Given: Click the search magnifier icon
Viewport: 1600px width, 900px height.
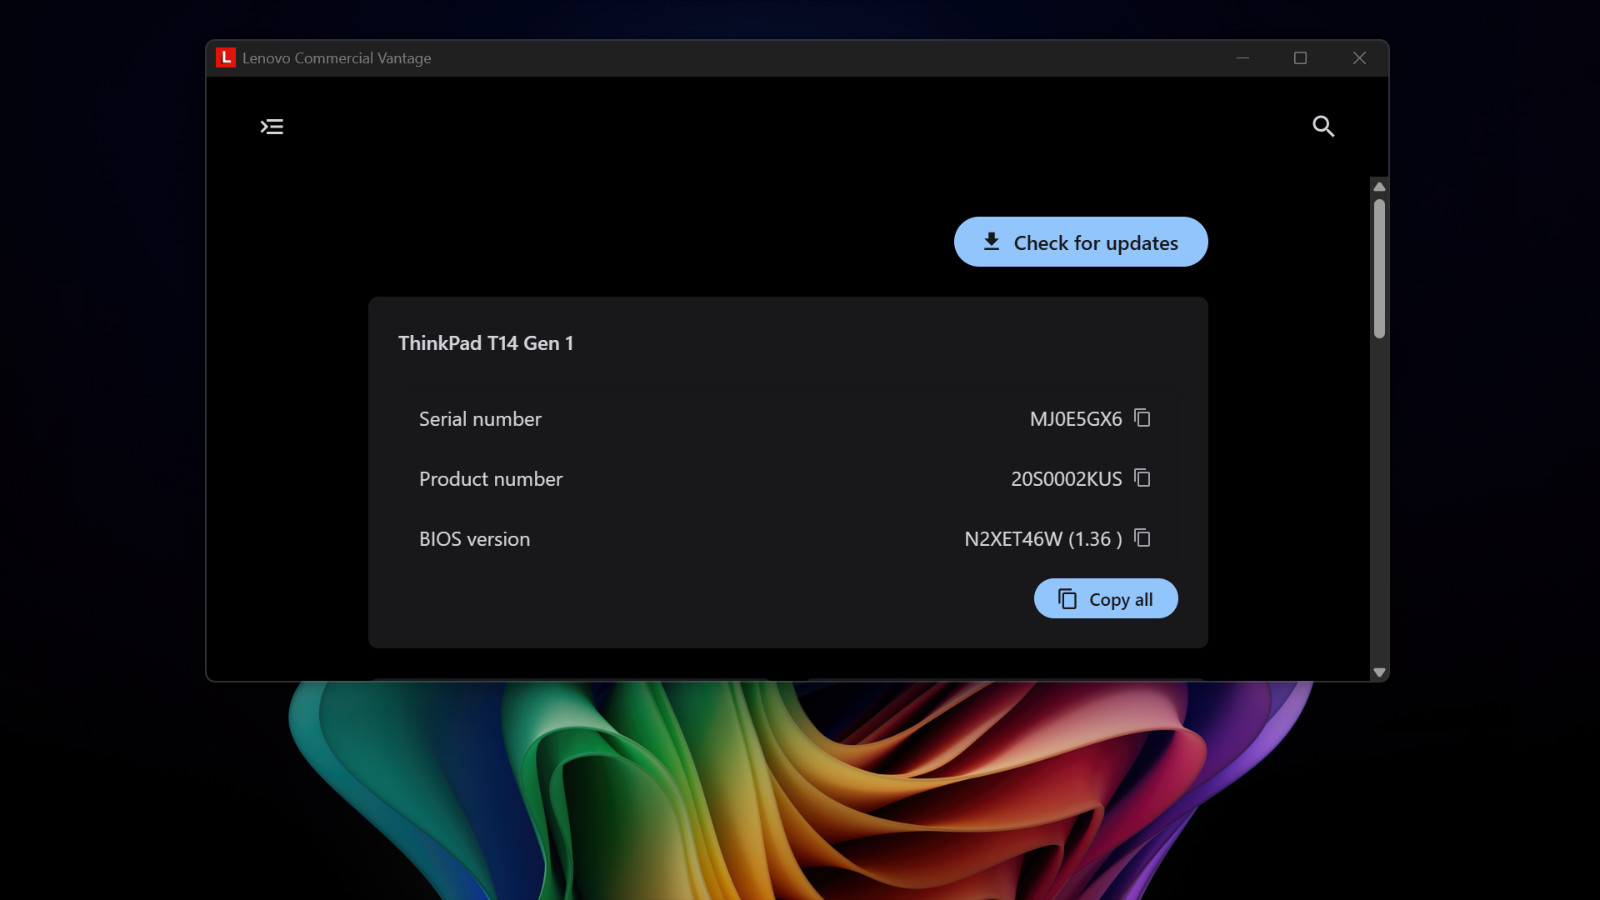Looking at the screenshot, I should click(x=1323, y=126).
